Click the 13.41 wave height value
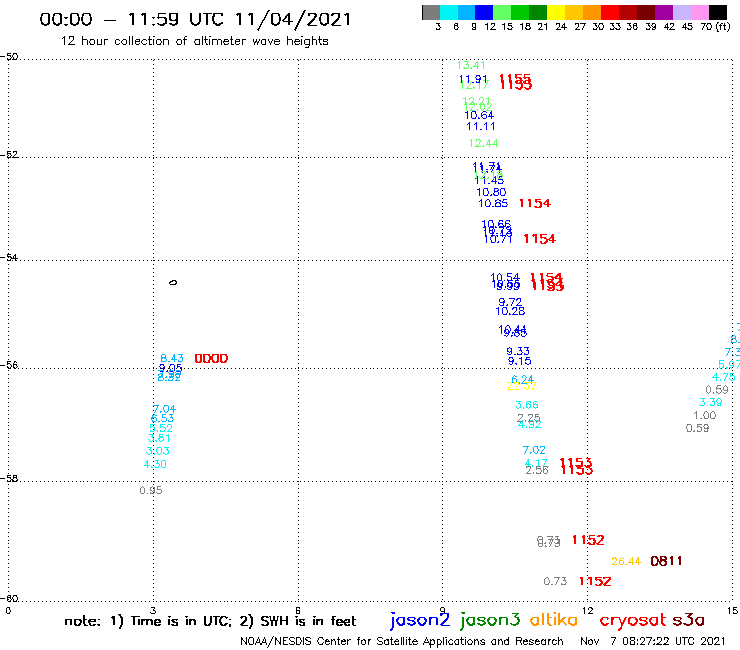The image size is (740, 650). click(x=471, y=65)
